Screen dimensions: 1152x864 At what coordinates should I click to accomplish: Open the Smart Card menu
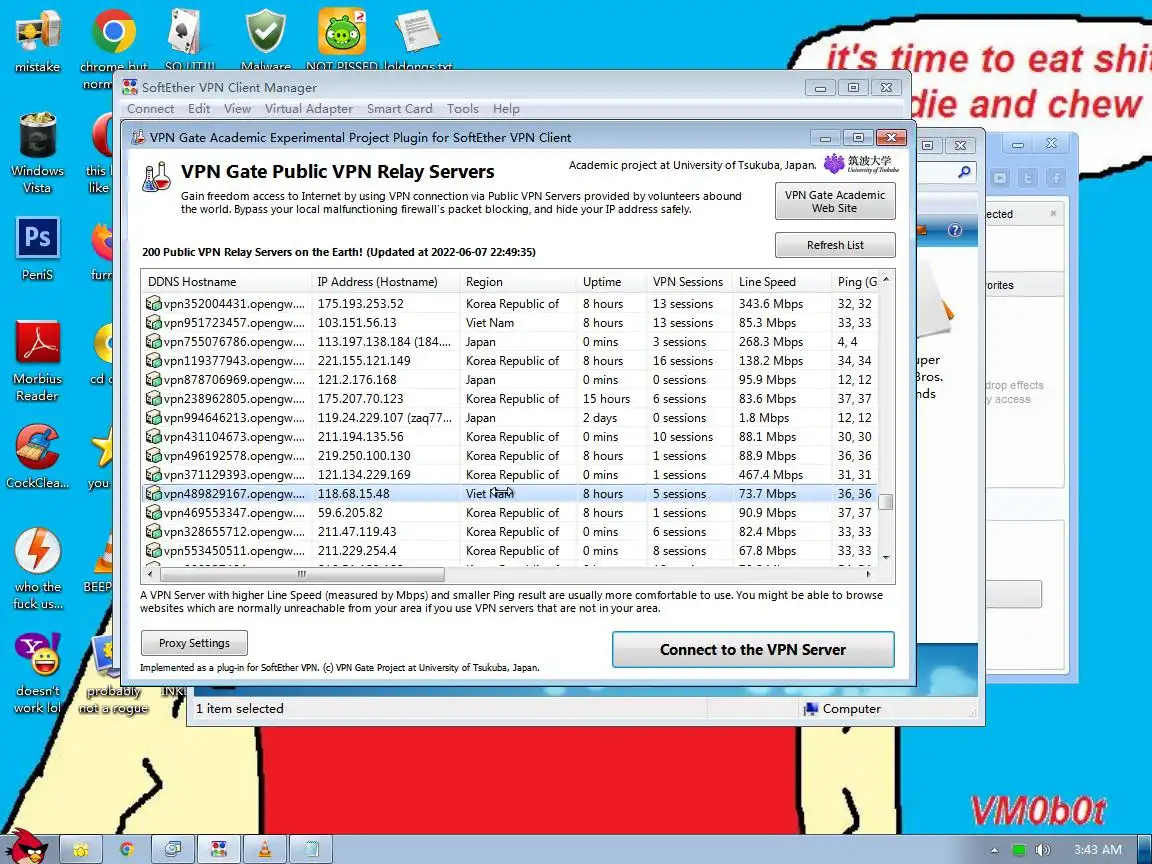[400, 109]
